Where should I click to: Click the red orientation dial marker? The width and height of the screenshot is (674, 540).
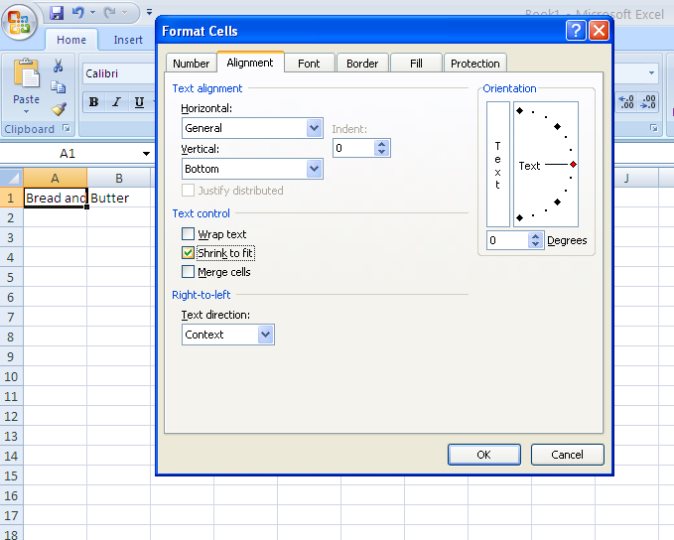pyautogui.click(x=573, y=164)
